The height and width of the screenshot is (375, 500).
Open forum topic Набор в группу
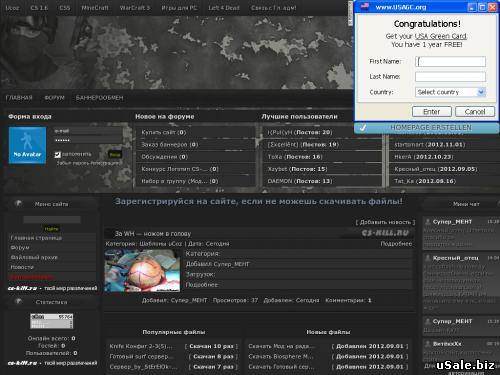(x=180, y=181)
